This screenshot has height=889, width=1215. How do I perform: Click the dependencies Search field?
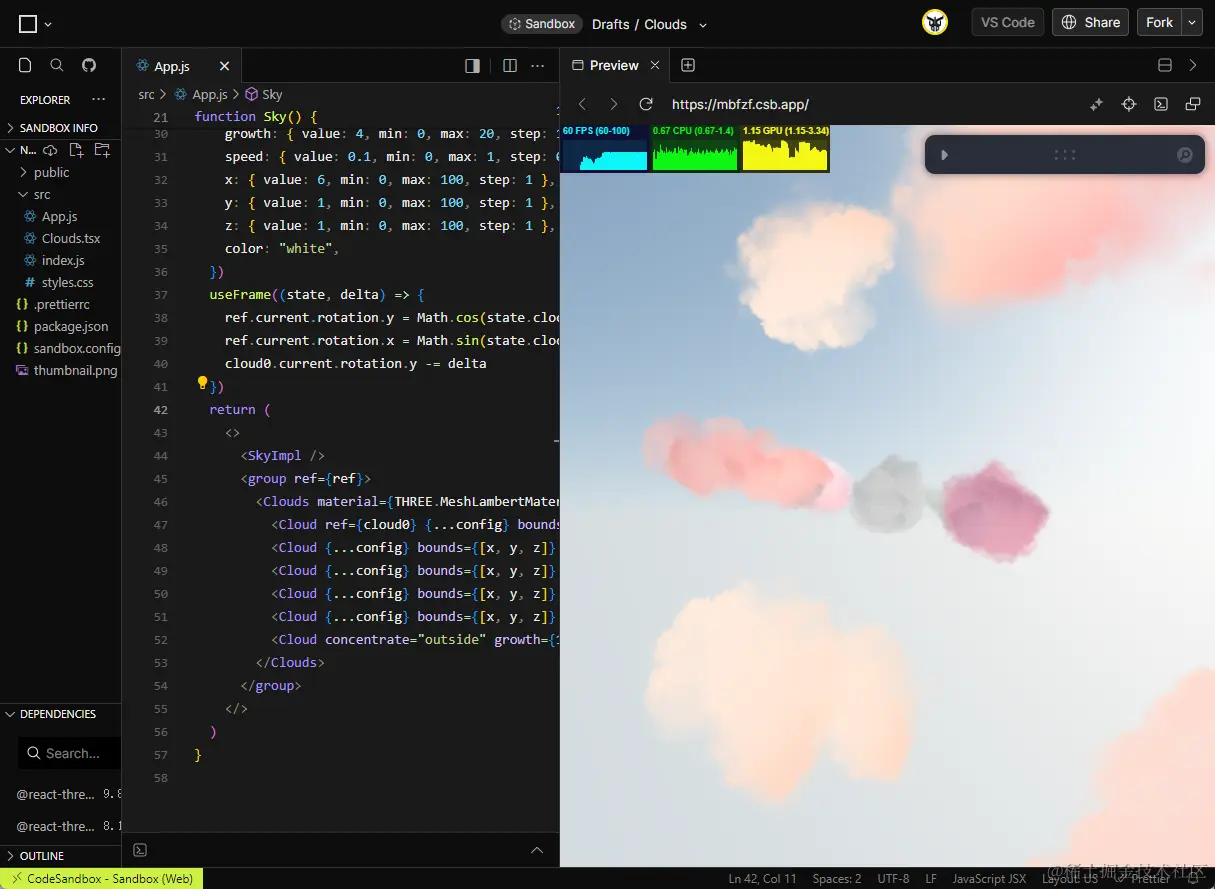(69, 753)
